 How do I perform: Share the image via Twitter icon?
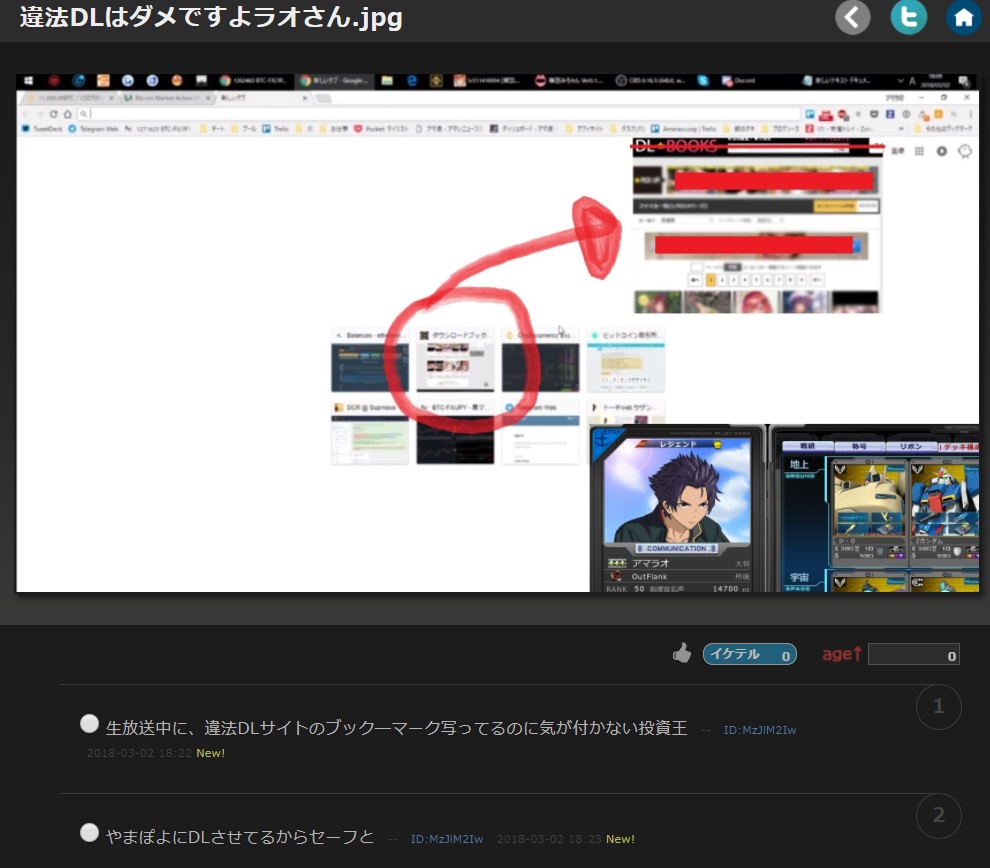coord(908,17)
